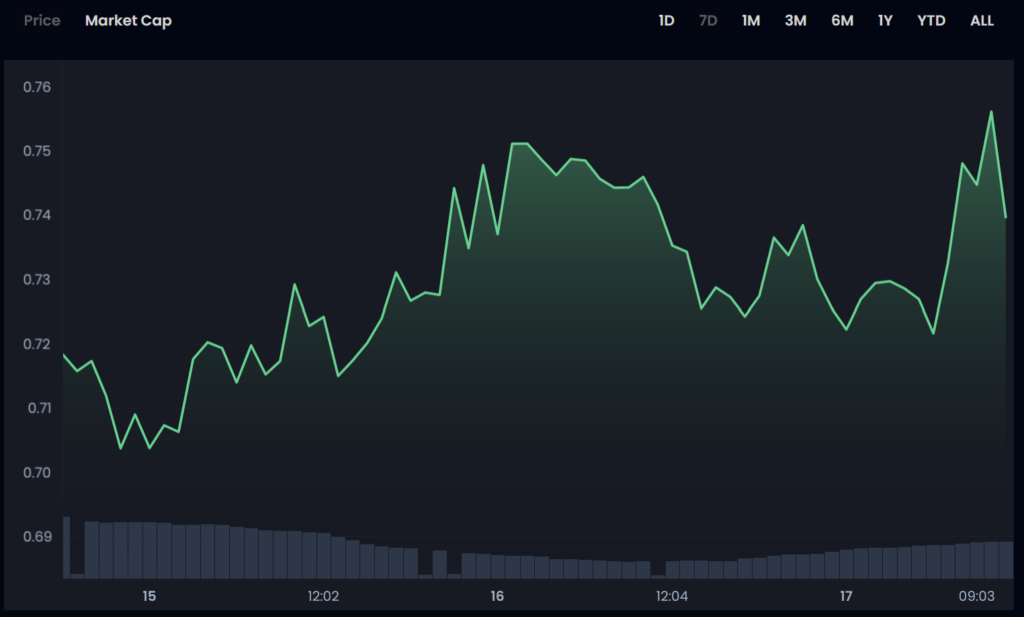Image resolution: width=1024 pixels, height=617 pixels.
Task: Click the "15" date label on the x-axis
Action: 149,597
